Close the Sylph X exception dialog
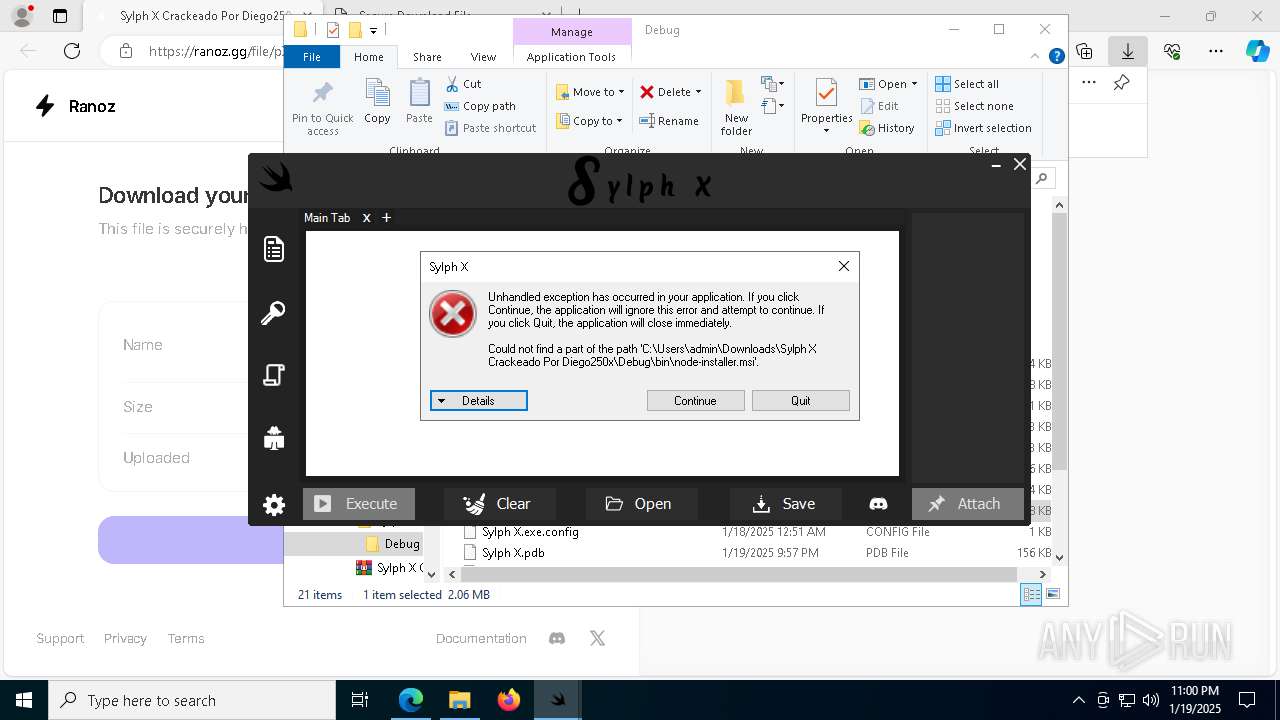Screen dimensions: 1280x720 844,266
